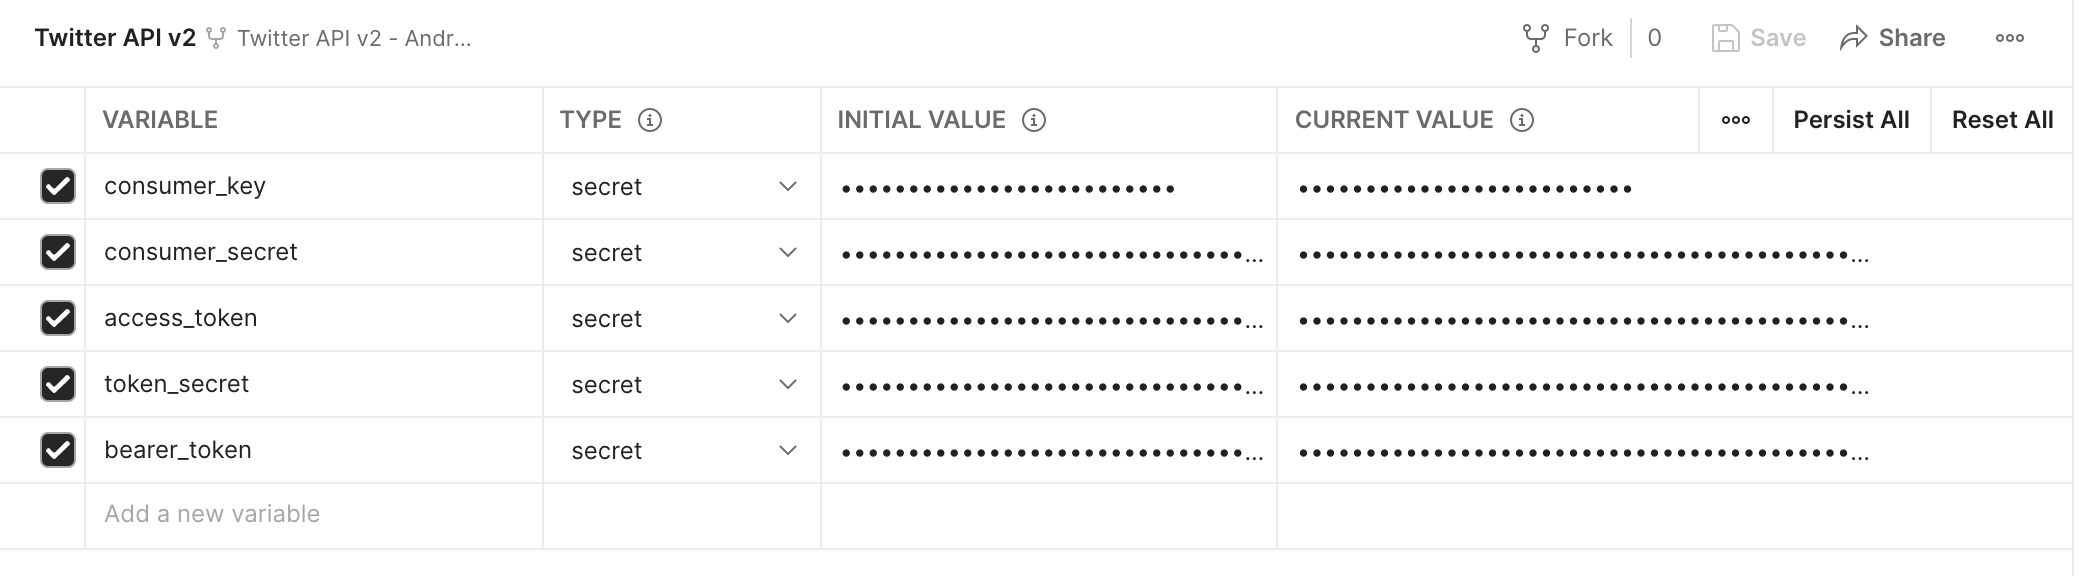Open the type dropdown for consumer_secret
This screenshot has height=576, width=2088.
point(787,252)
